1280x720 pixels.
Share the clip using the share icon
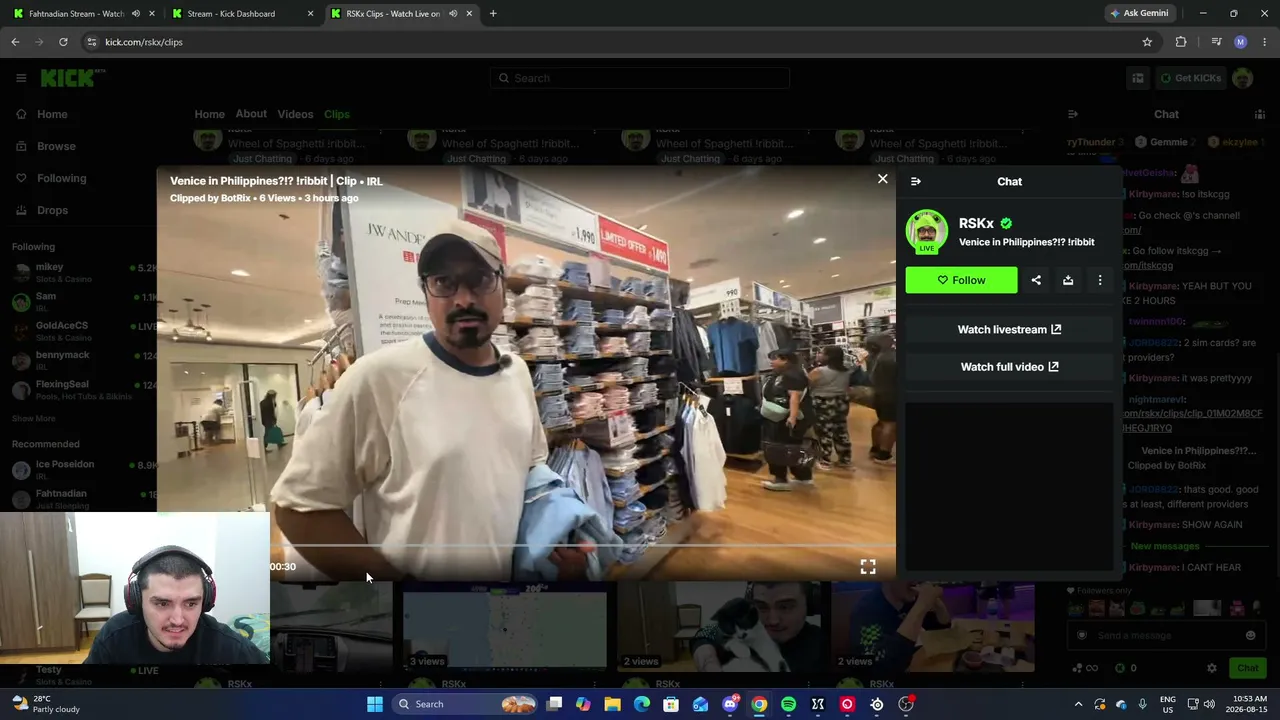pyautogui.click(x=1036, y=280)
